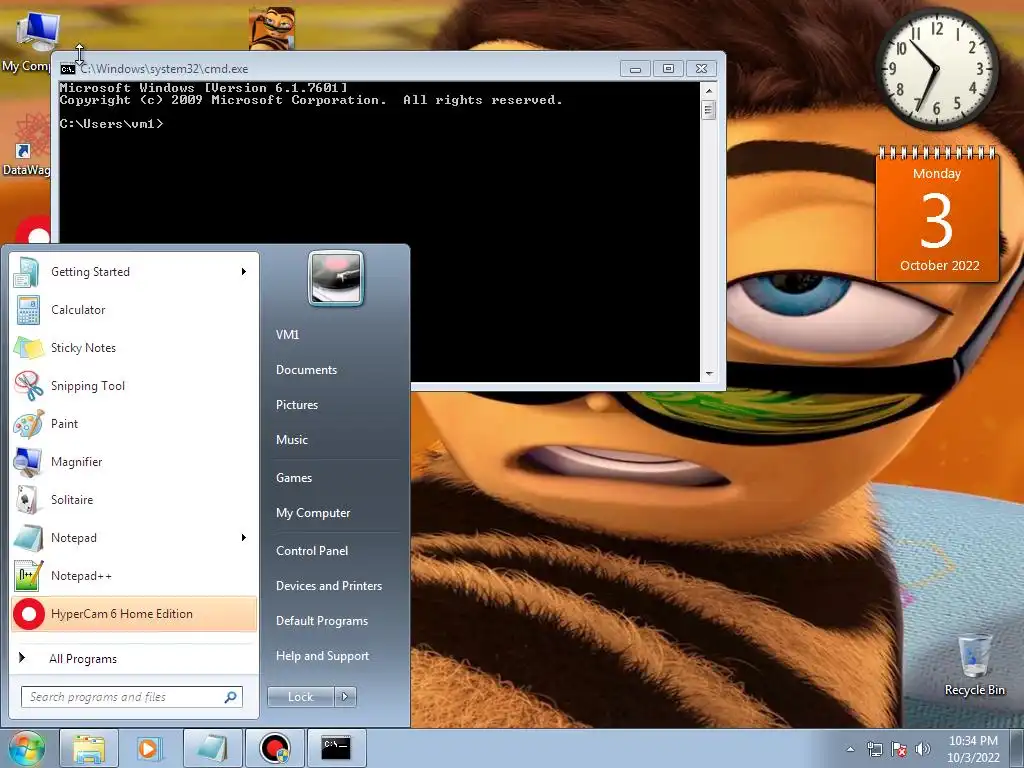Click the Notepad++ icon

[28, 575]
